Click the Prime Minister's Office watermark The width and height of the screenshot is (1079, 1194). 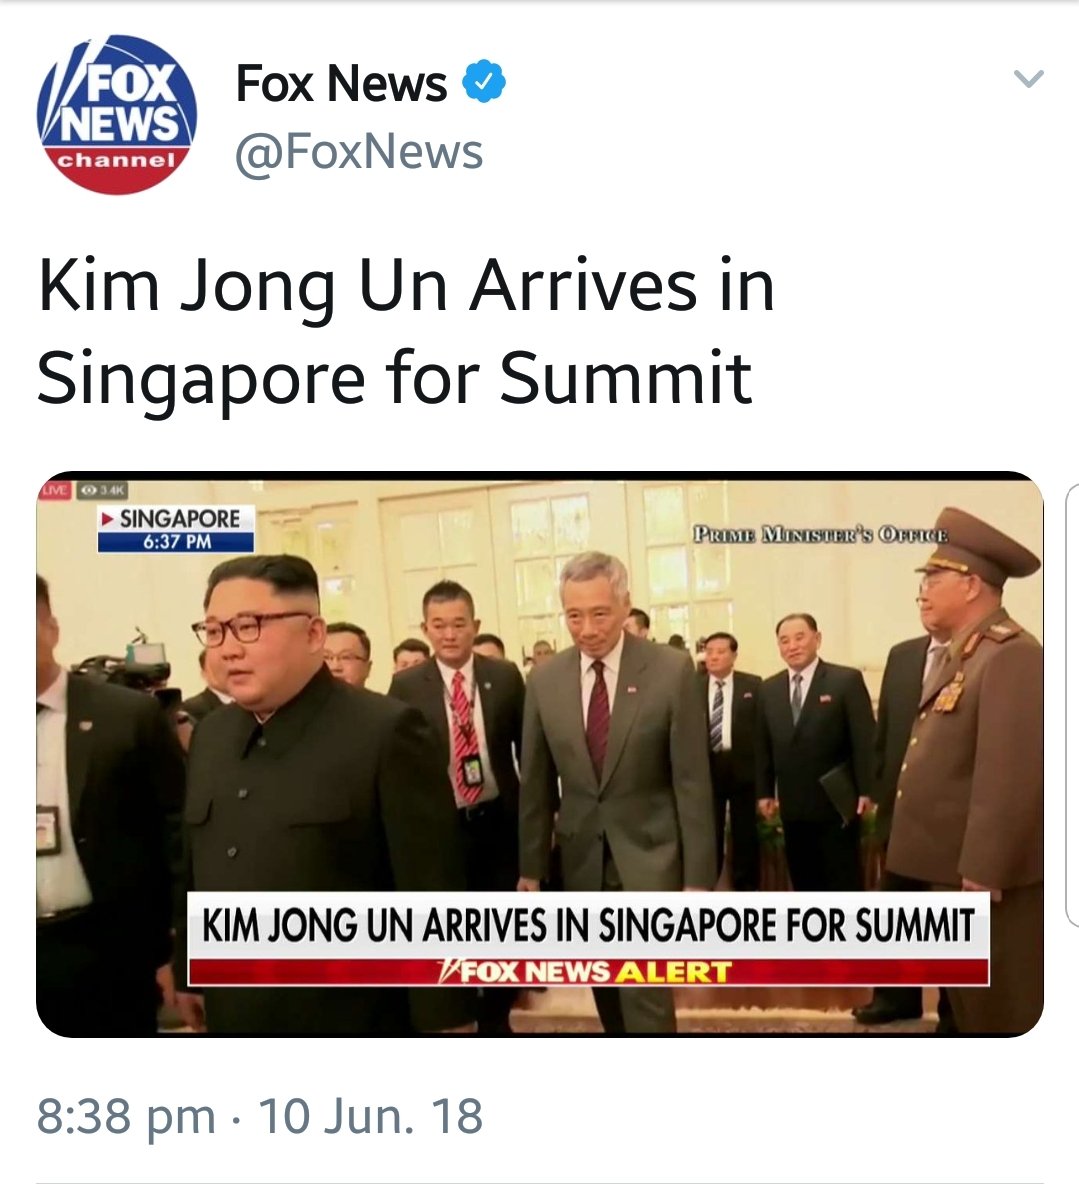pyautogui.click(x=820, y=534)
